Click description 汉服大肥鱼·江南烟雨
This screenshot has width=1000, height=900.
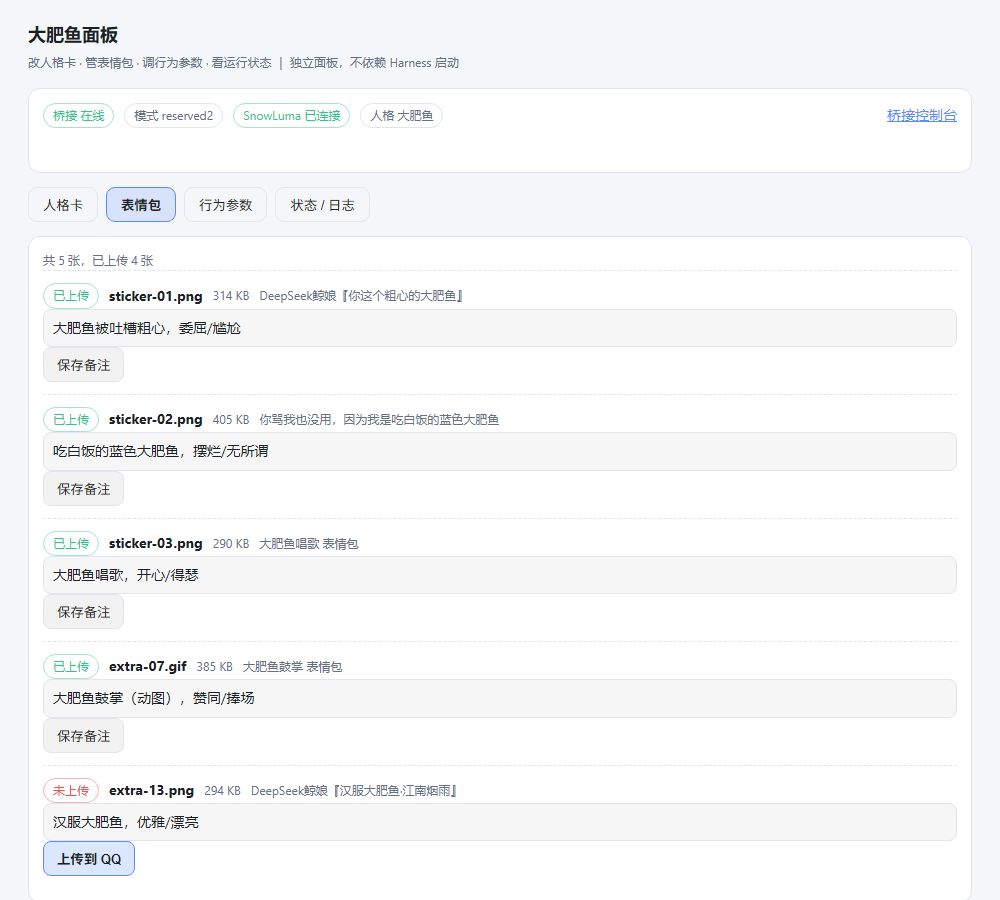[x=354, y=791]
